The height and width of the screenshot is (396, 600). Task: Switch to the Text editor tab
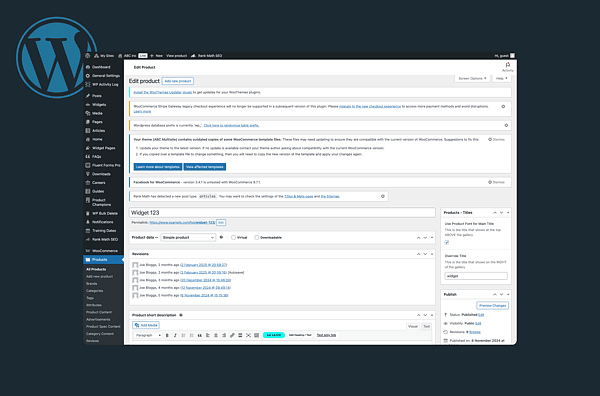coord(426,326)
